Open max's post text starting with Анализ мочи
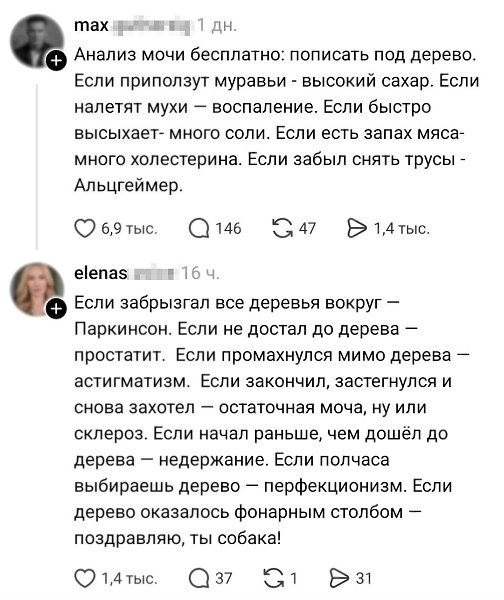This screenshot has height=600, width=504. click(276, 120)
